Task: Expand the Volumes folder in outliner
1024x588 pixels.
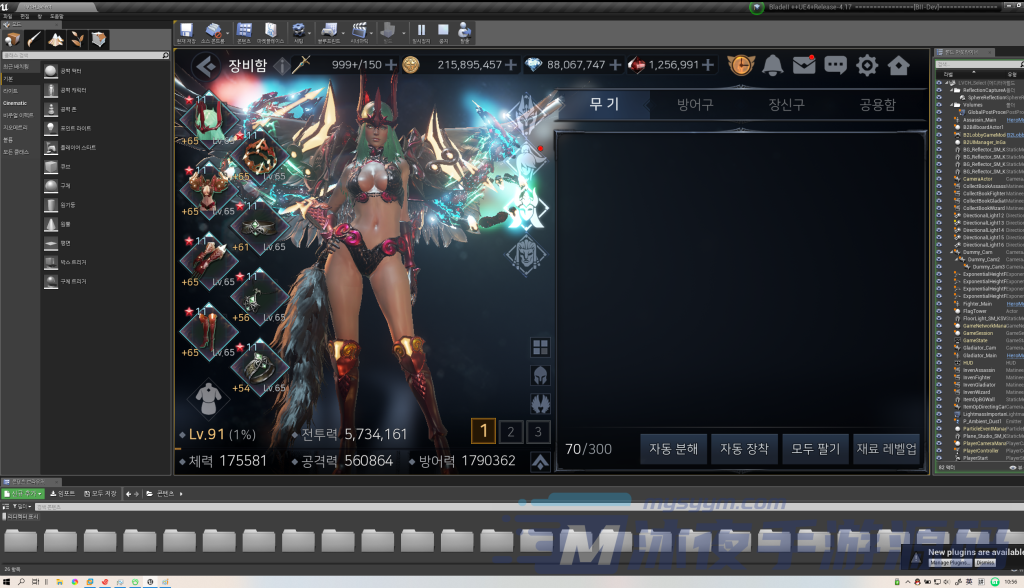Action: coord(949,104)
